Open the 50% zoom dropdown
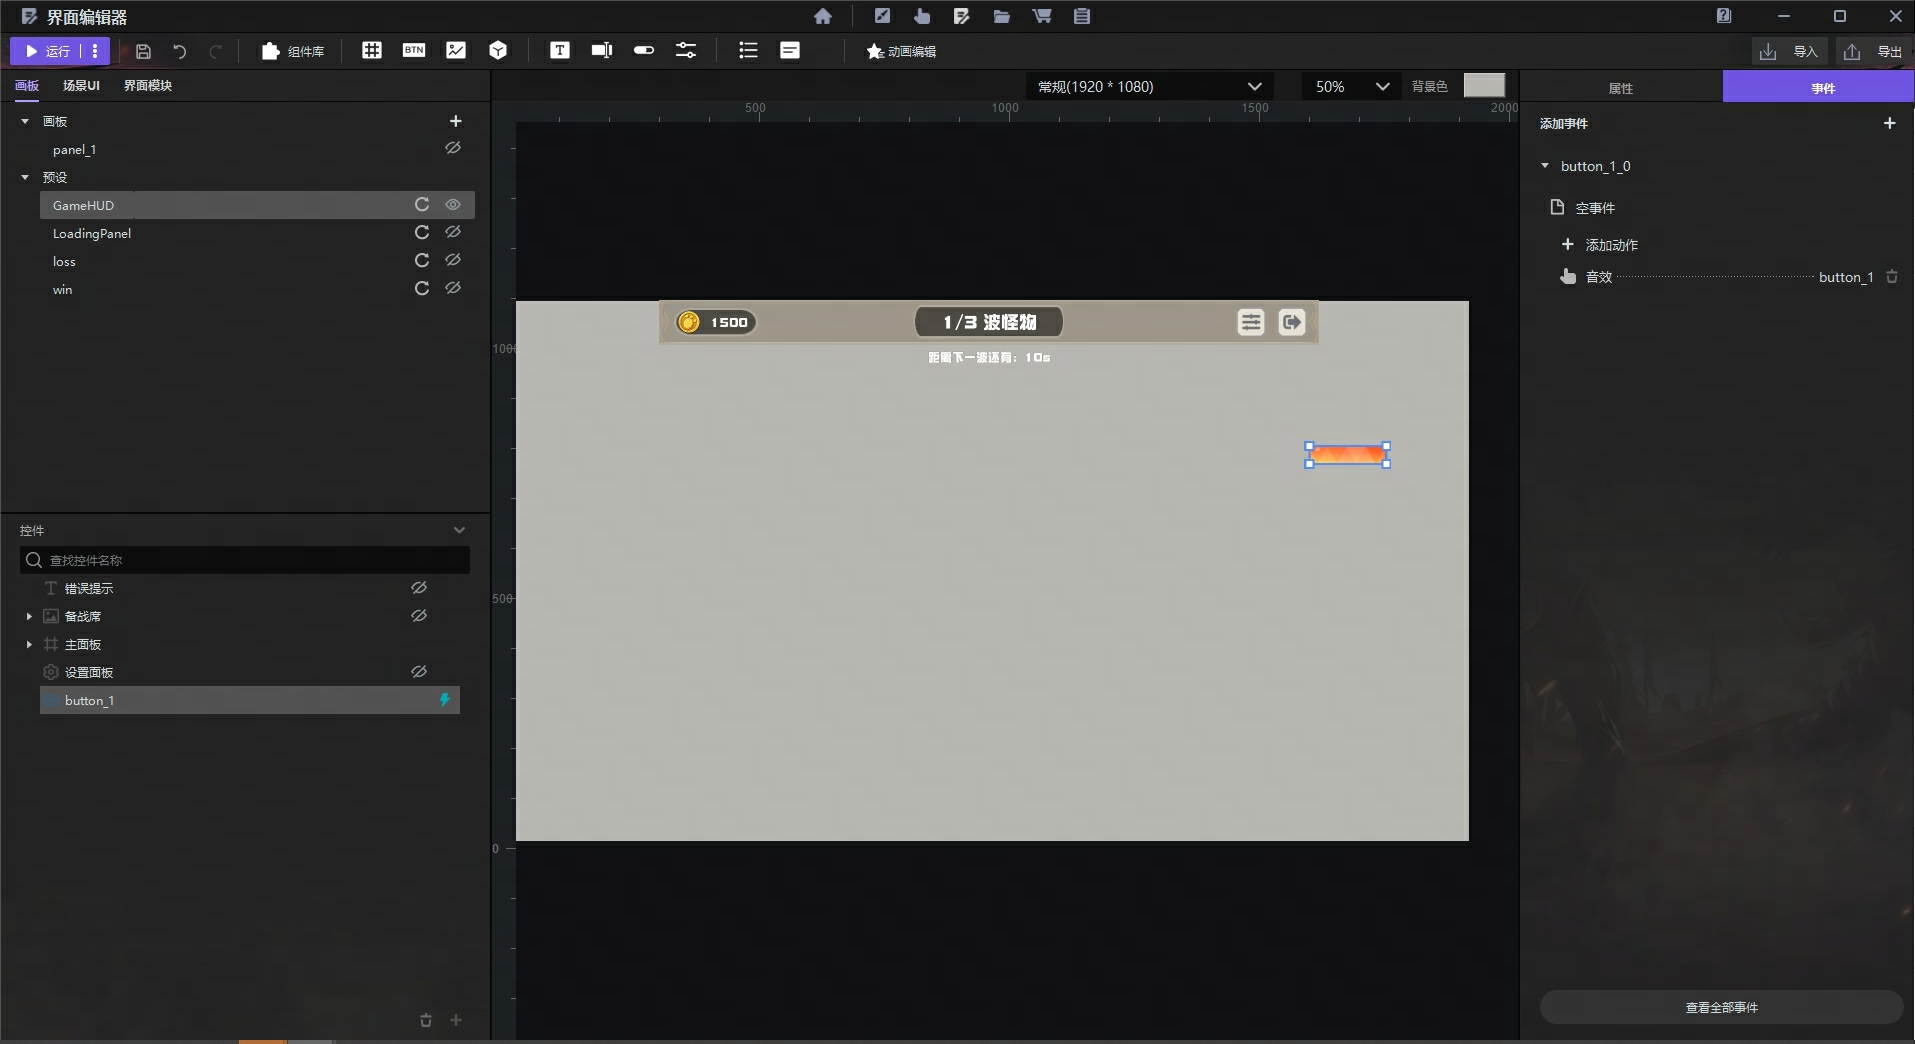1915x1044 pixels. tap(1350, 87)
